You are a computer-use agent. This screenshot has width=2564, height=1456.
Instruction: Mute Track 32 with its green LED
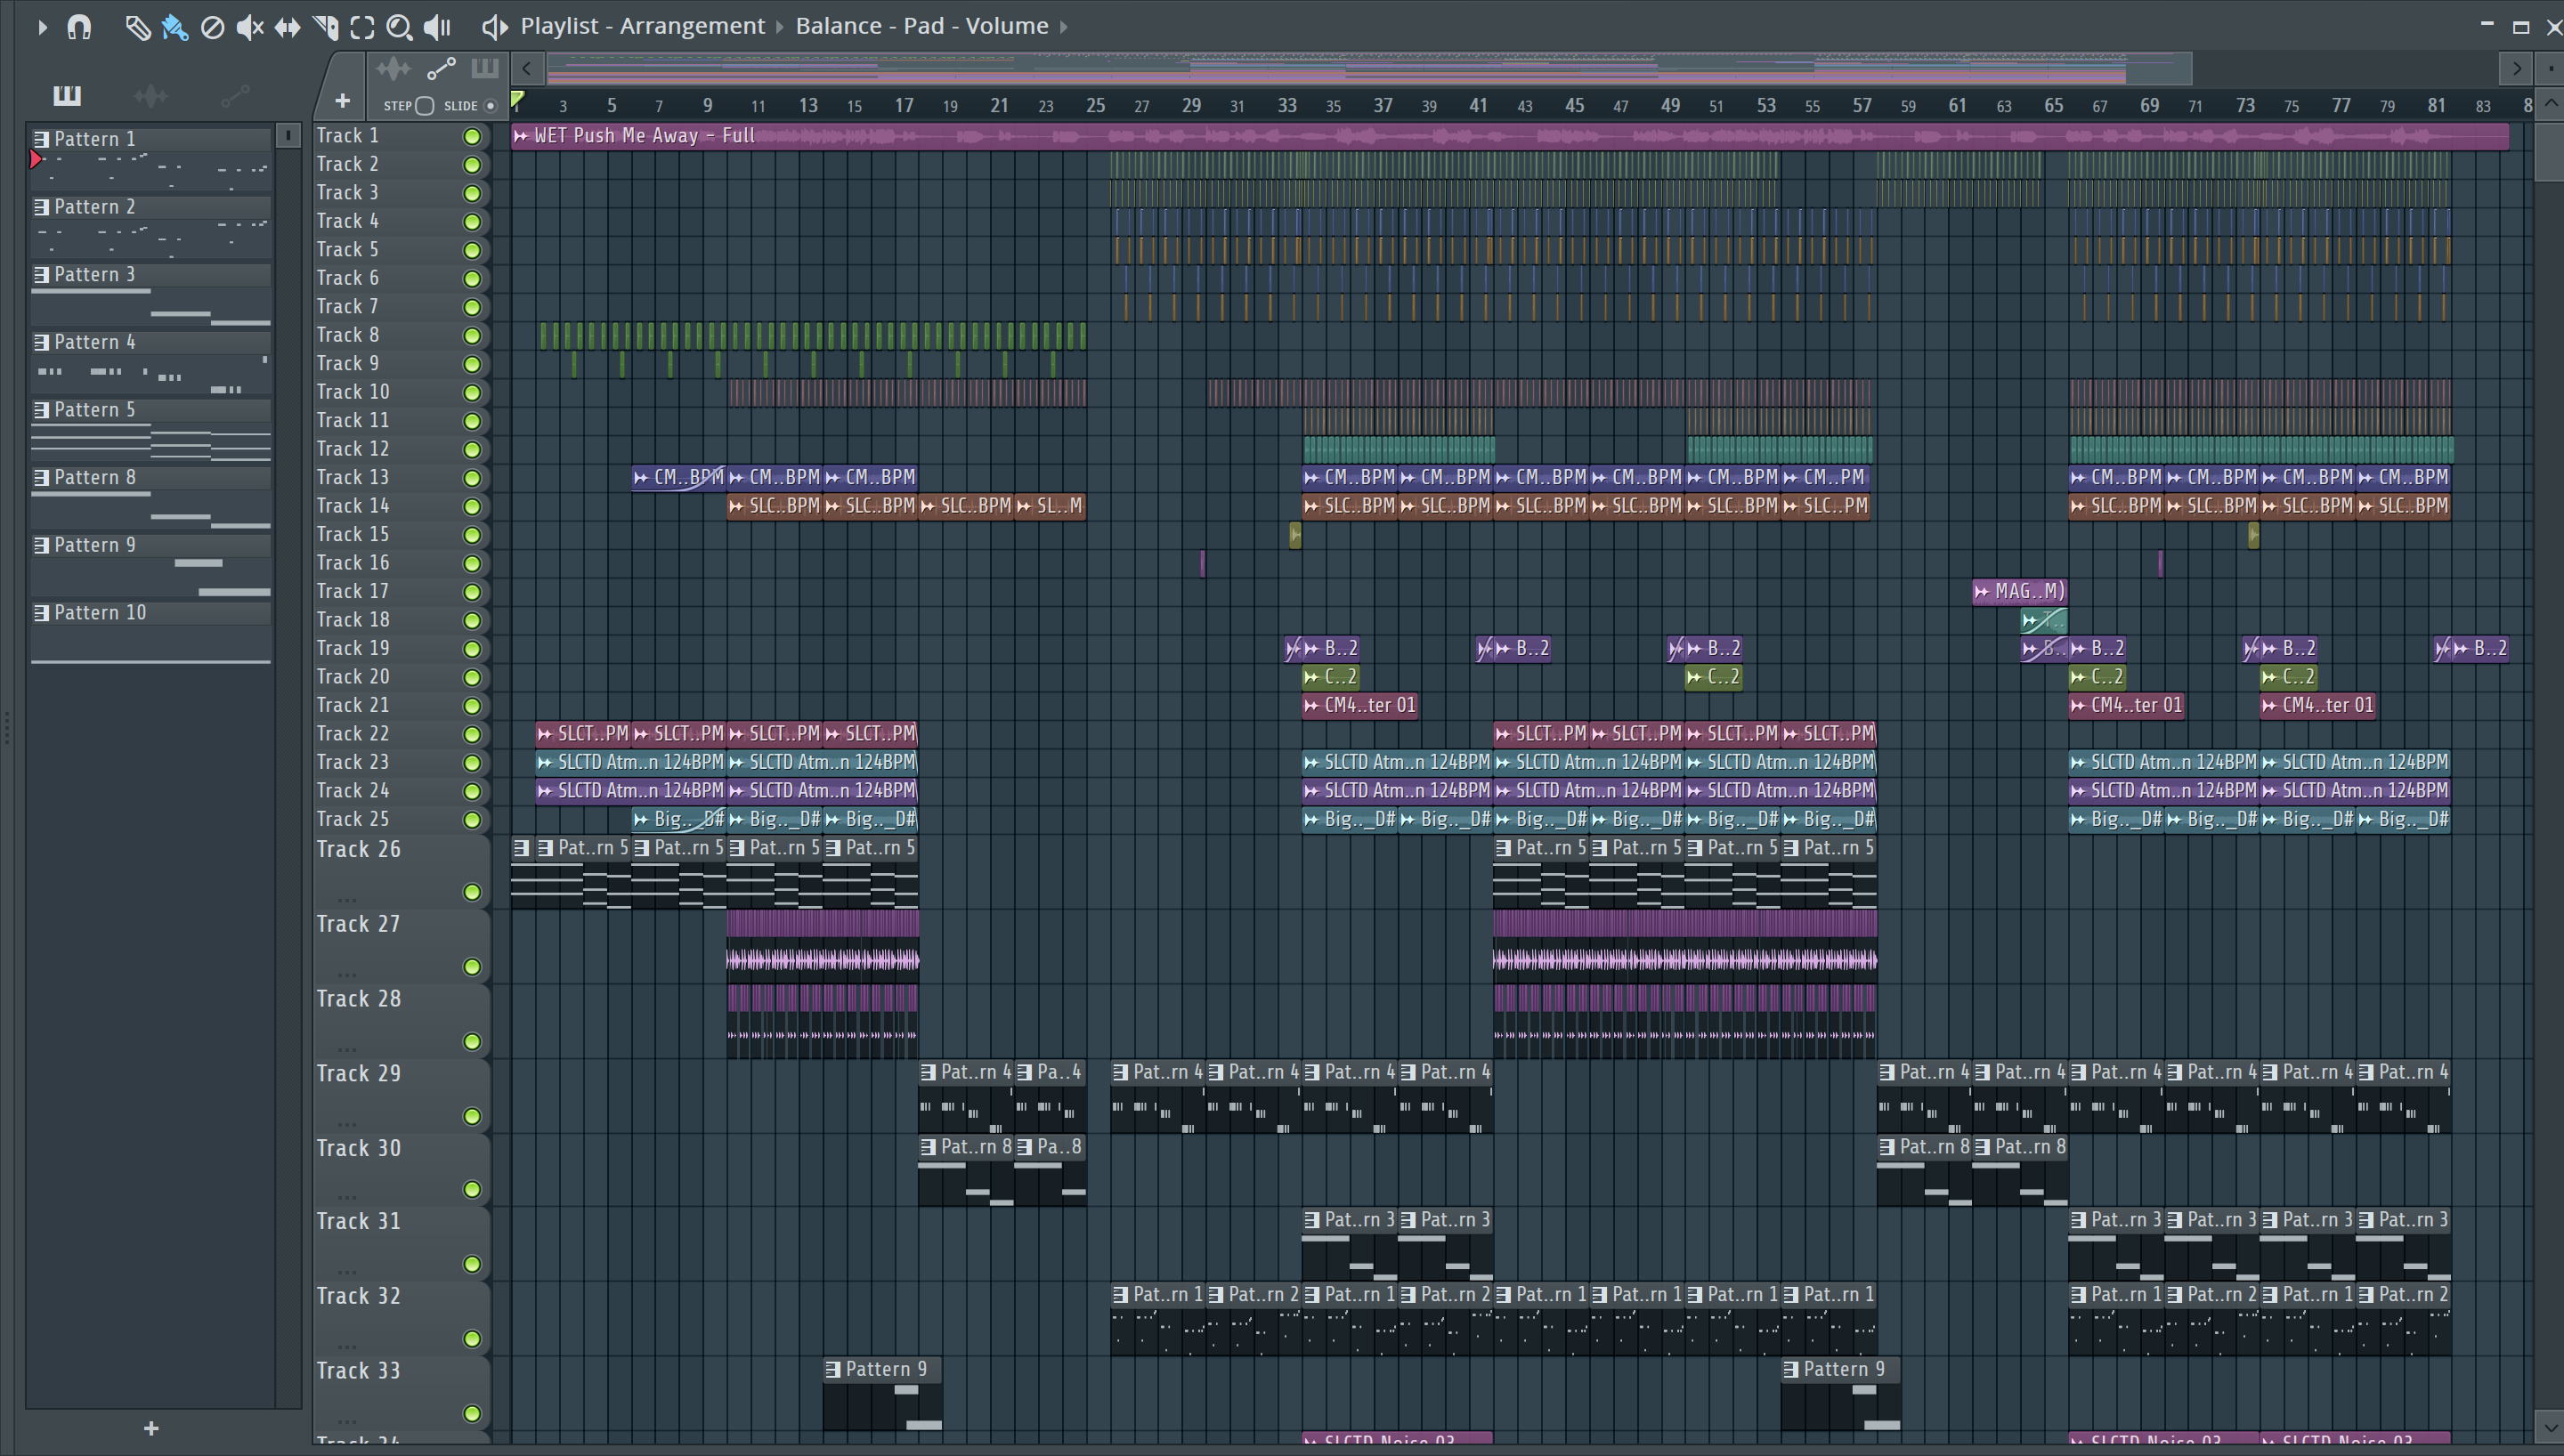click(x=472, y=1339)
